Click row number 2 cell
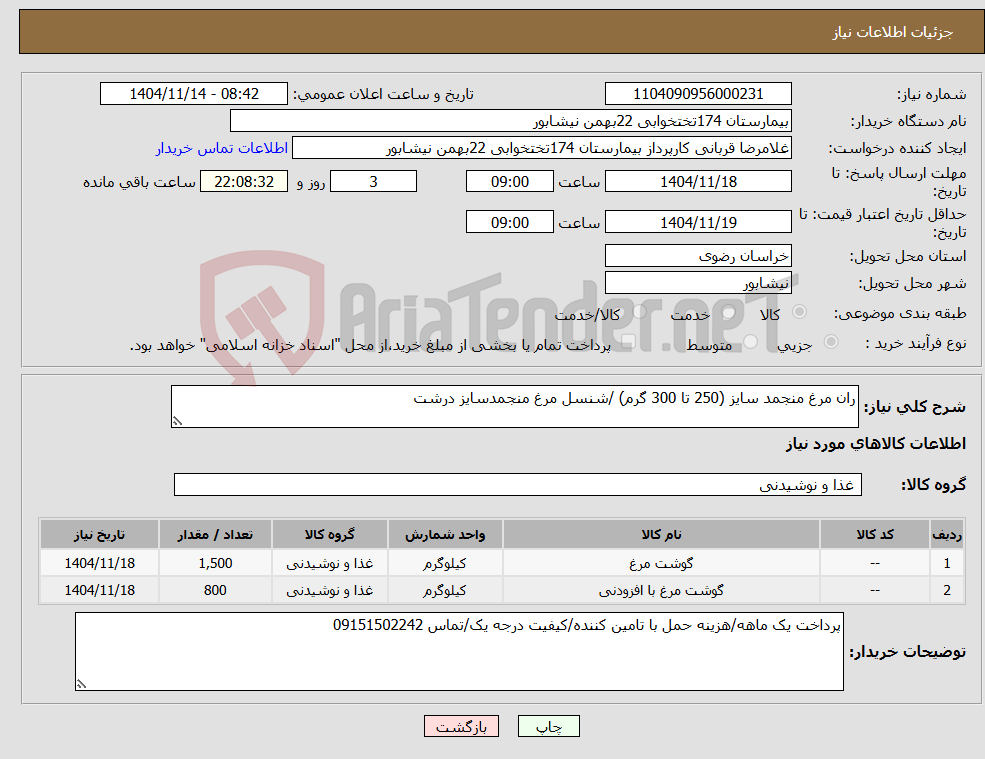The image size is (985, 759). pos(947,590)
